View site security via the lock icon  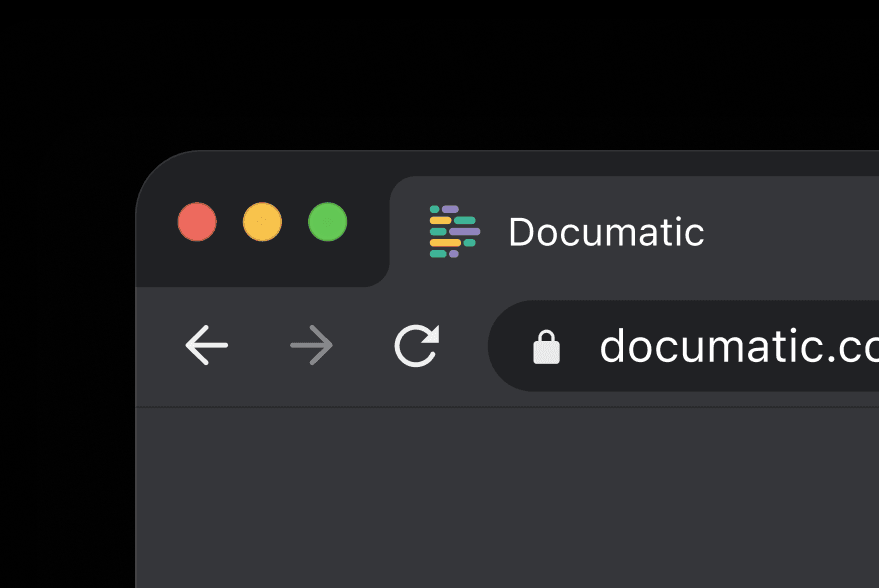click(546, 347)
